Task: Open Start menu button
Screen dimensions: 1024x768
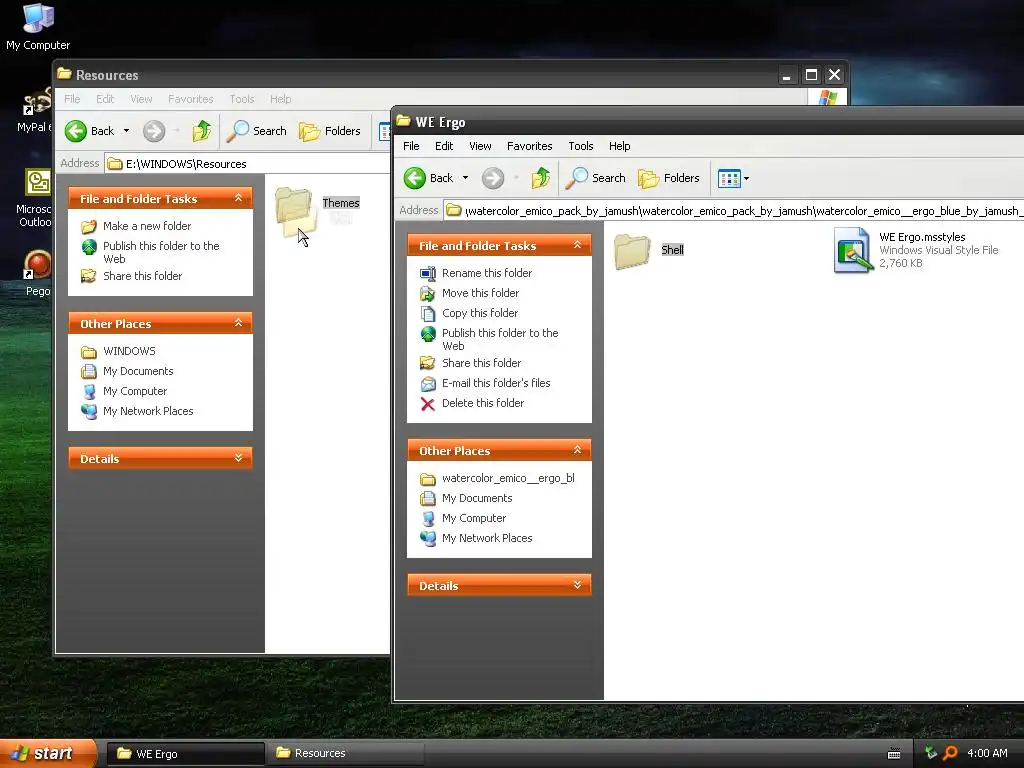Action: pos(48,754)
